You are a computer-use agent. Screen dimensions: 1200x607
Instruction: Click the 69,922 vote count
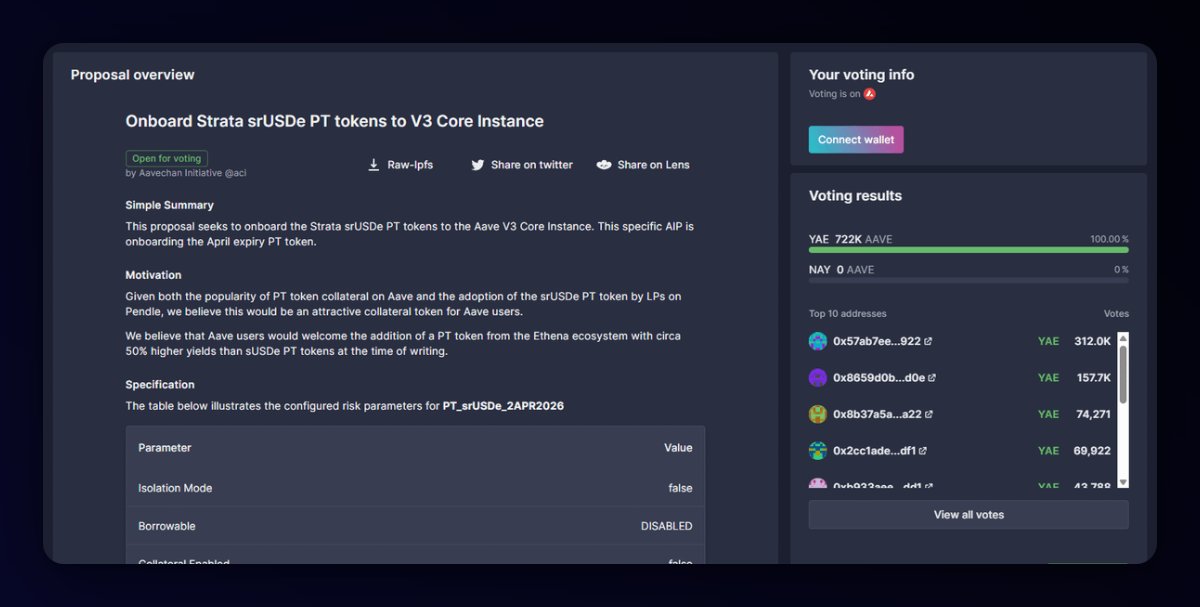click(x=1092, y=451)
